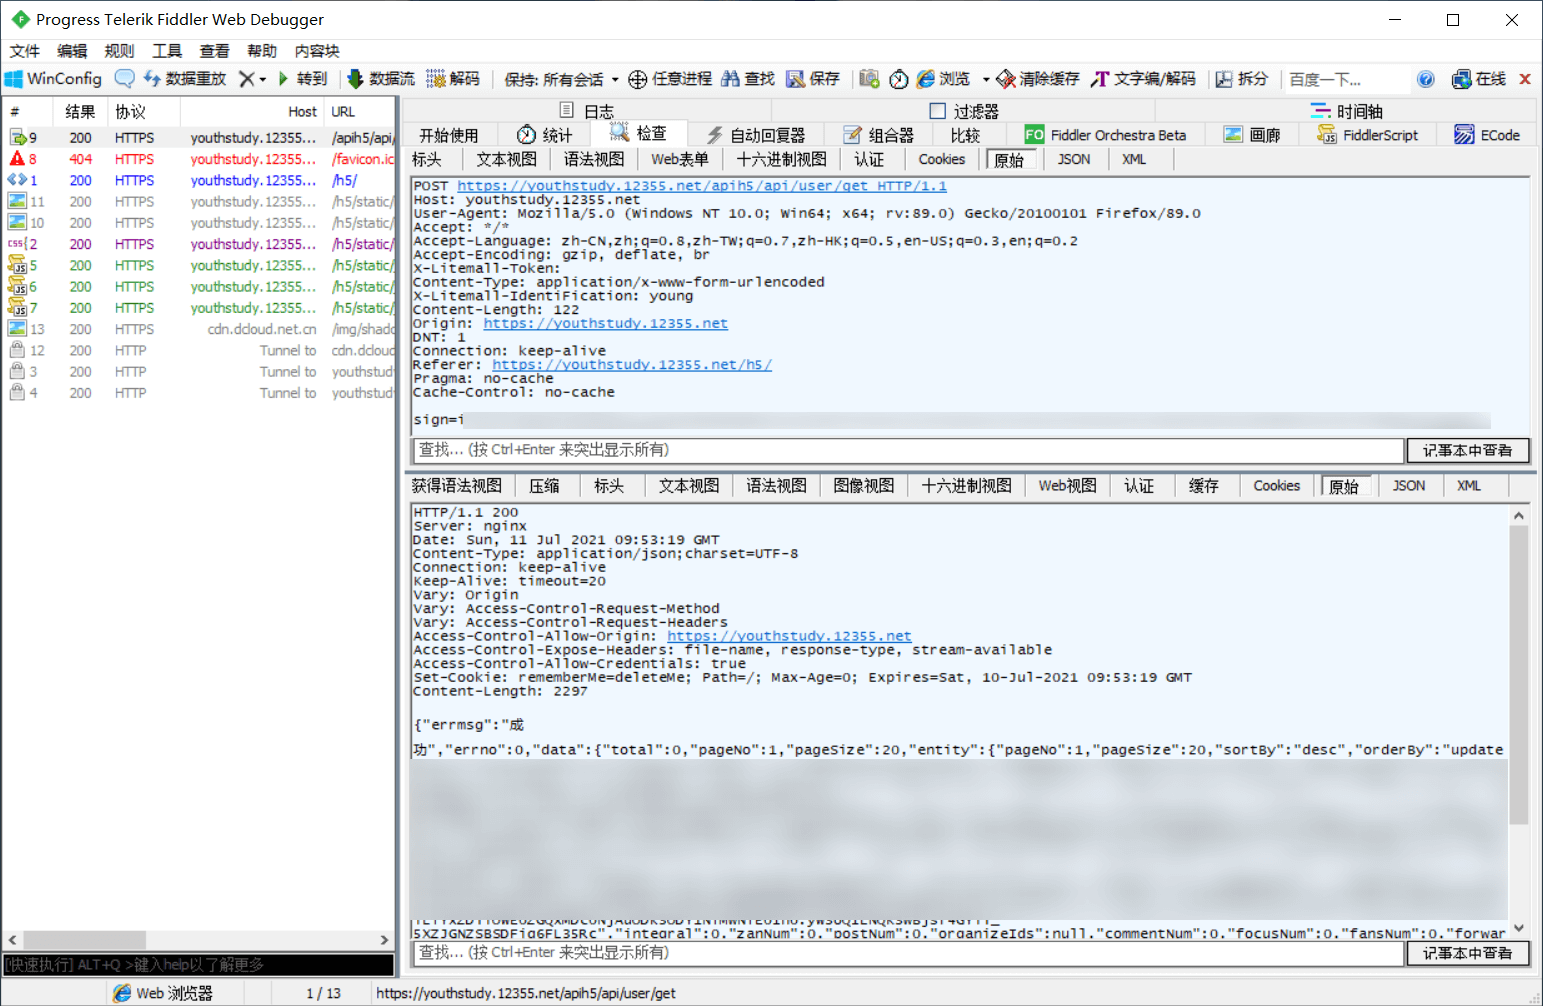This screenshot has height=1006, width=1543.
Task: Open the 内容块 menu
Action: (317, 51)
